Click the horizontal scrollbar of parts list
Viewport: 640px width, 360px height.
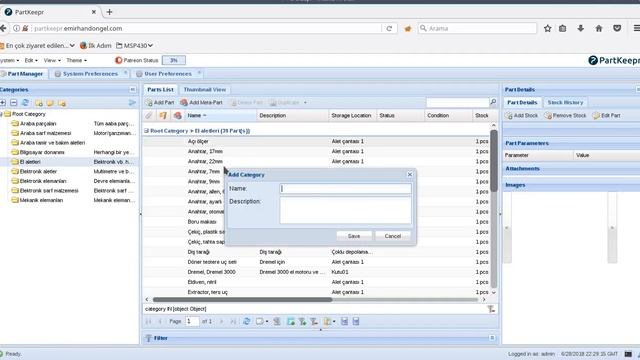(x=242, y=300)
